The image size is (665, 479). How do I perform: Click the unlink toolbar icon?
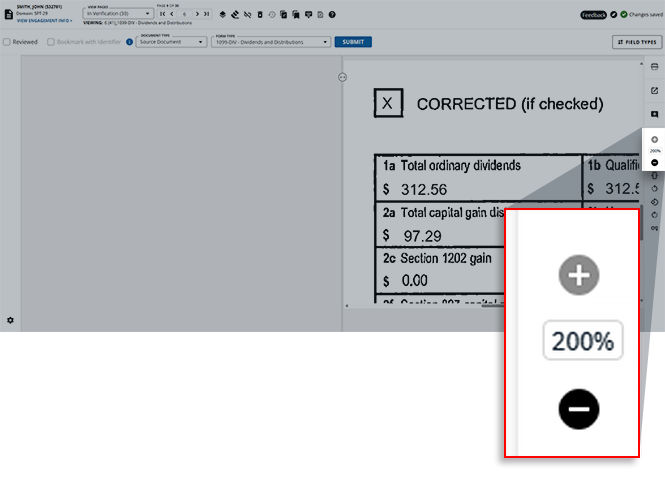248,14
